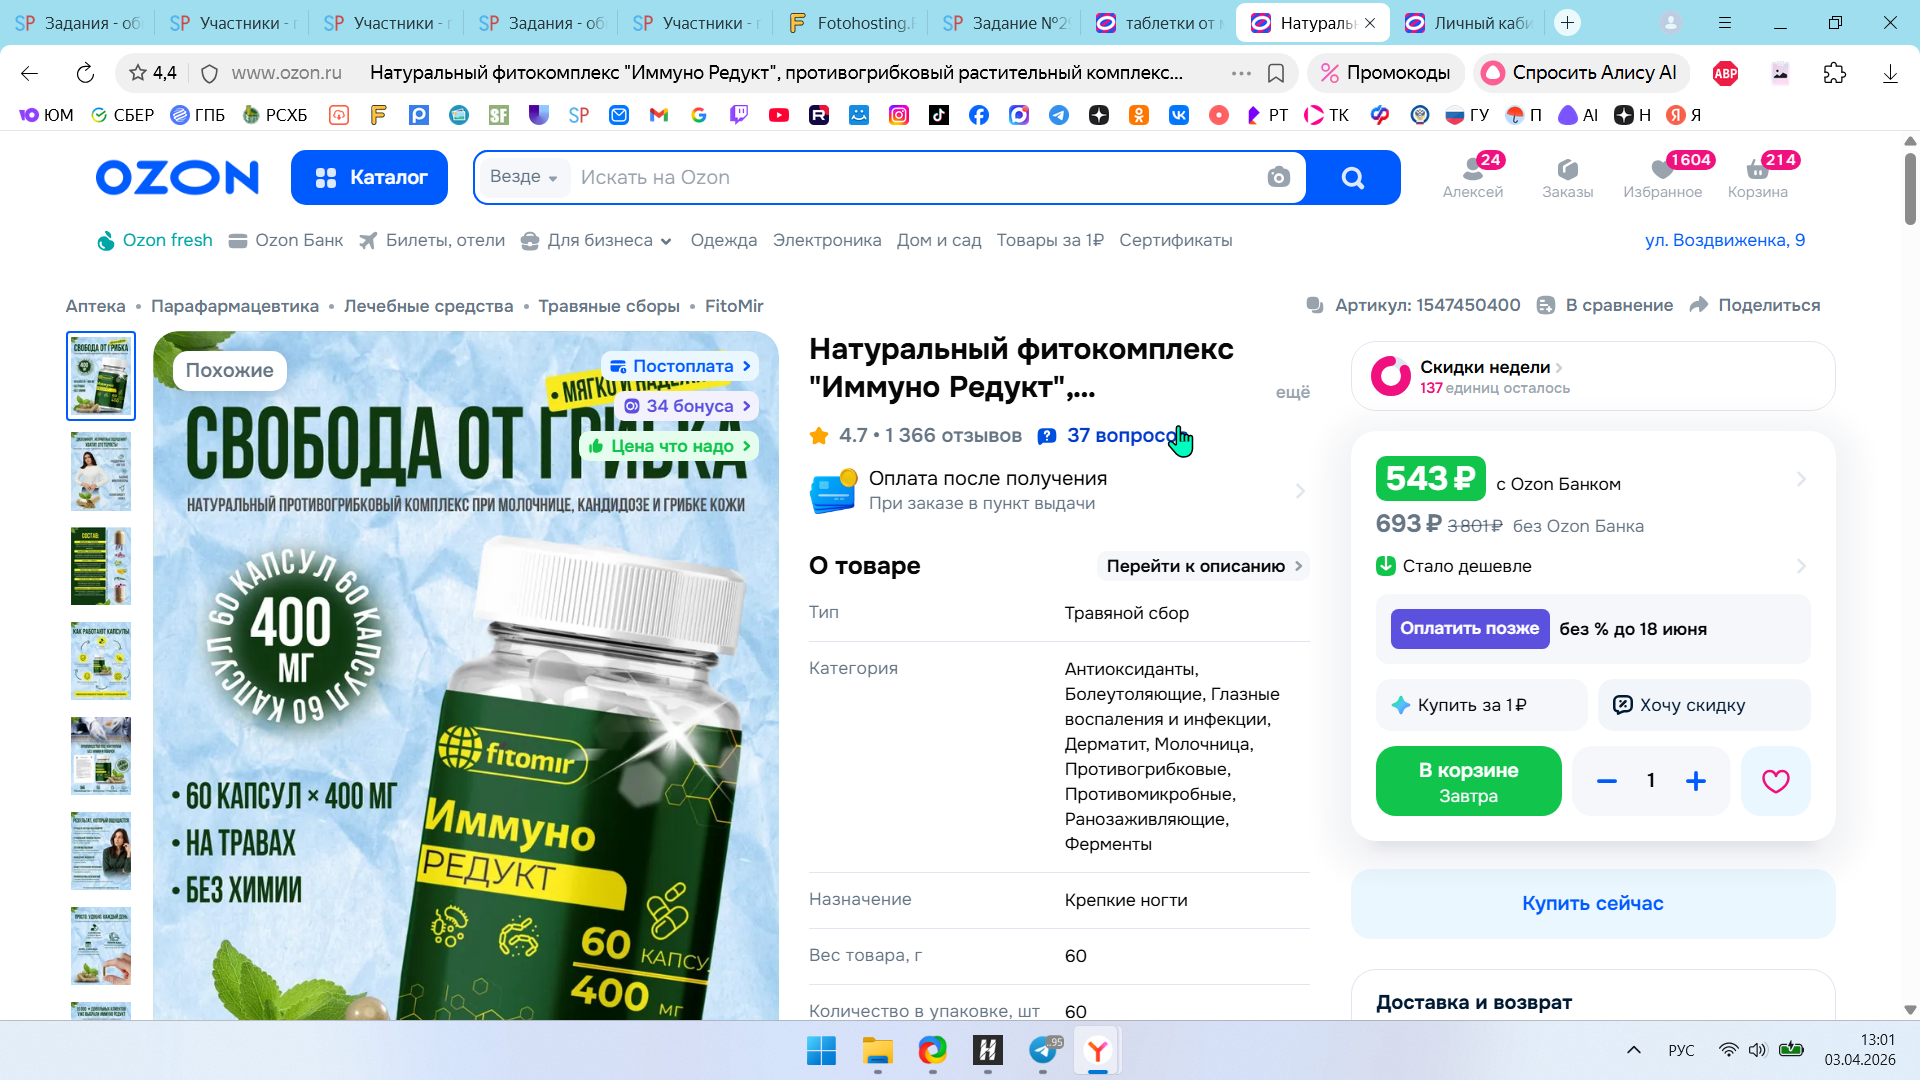Click the Купить сейчас button
The image size is (1920, 1080).
tap(1592, 903)
